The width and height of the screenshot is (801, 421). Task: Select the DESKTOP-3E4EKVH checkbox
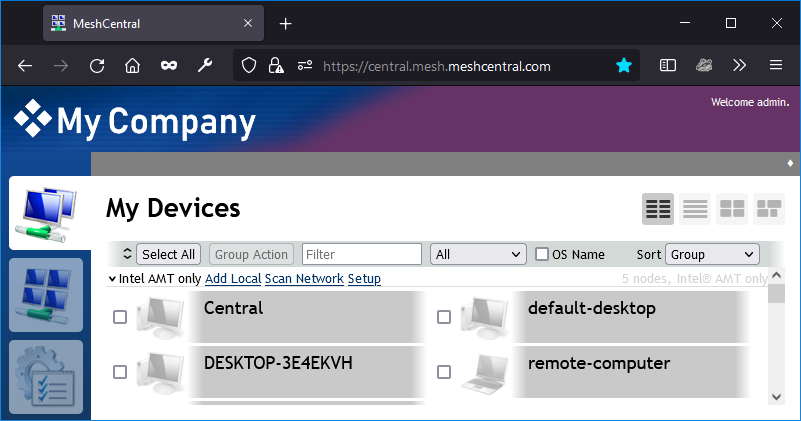tap(120, 371)
